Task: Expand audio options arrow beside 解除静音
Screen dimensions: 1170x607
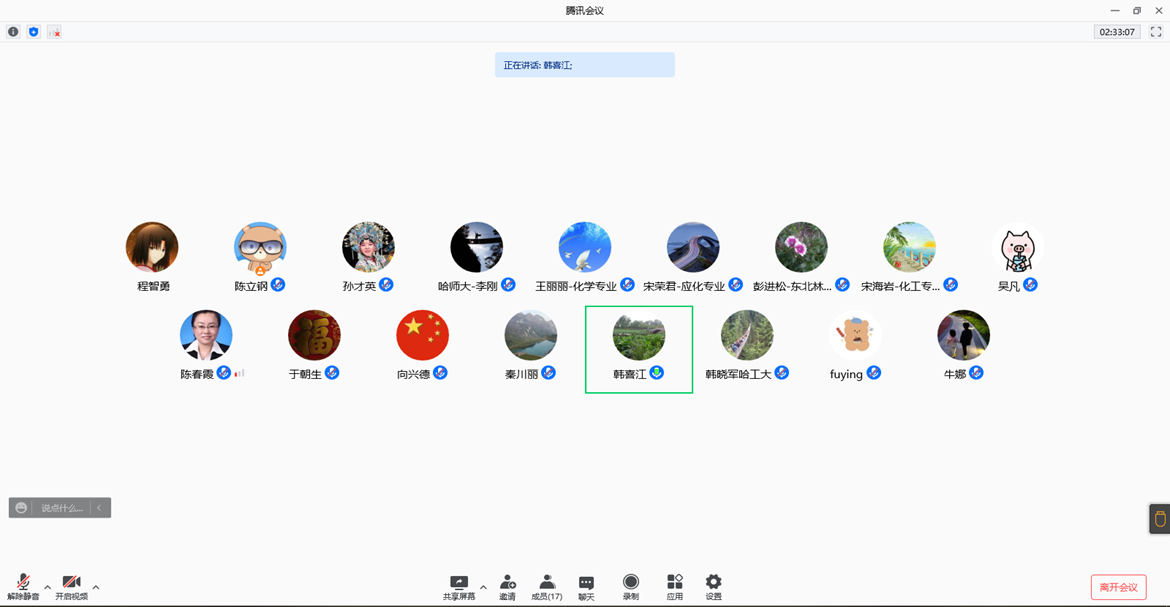Action: [47, 588]
